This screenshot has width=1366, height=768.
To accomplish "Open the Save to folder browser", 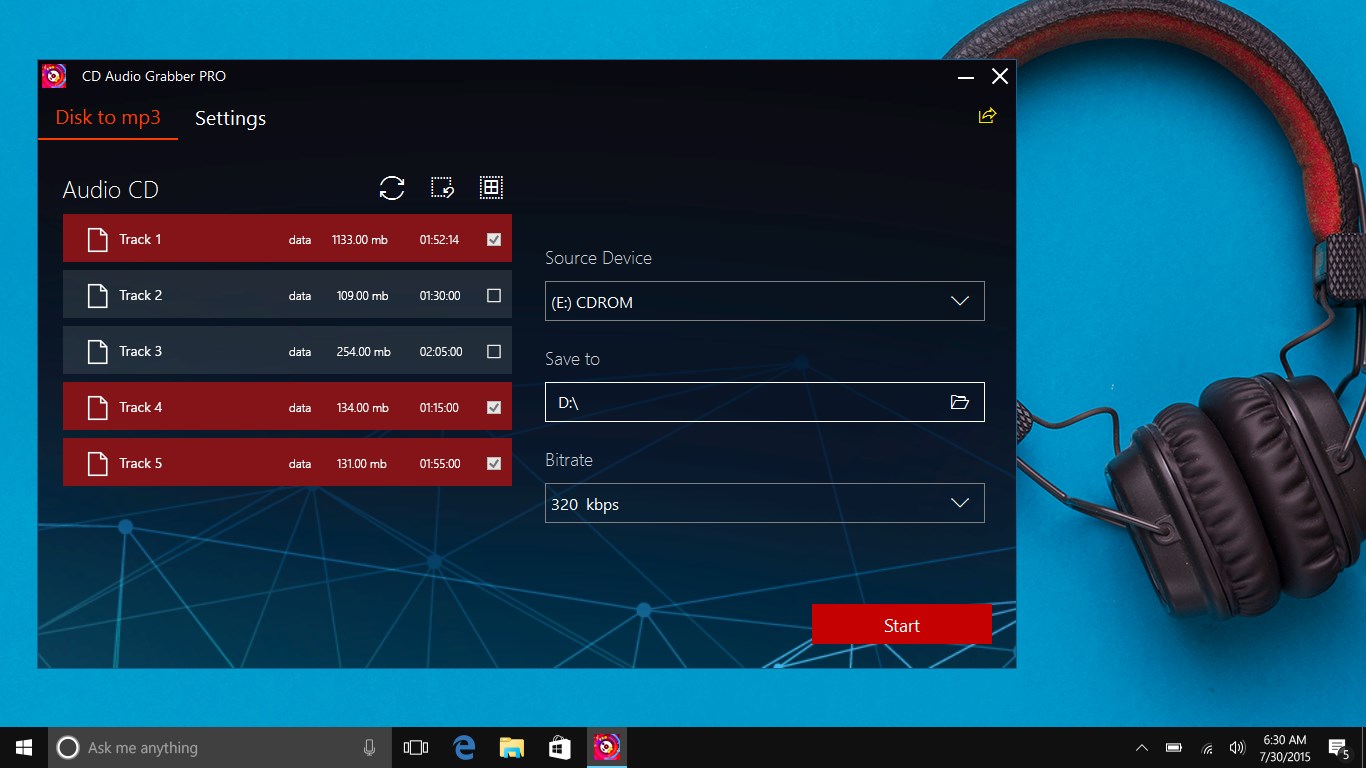I will 960,402.
